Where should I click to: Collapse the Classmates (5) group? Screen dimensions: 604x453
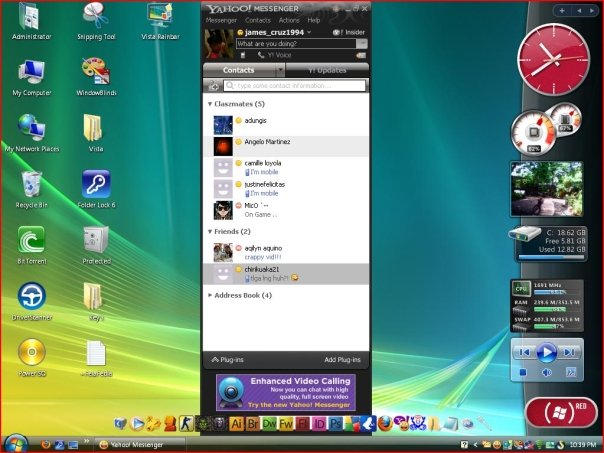(210, 104)
